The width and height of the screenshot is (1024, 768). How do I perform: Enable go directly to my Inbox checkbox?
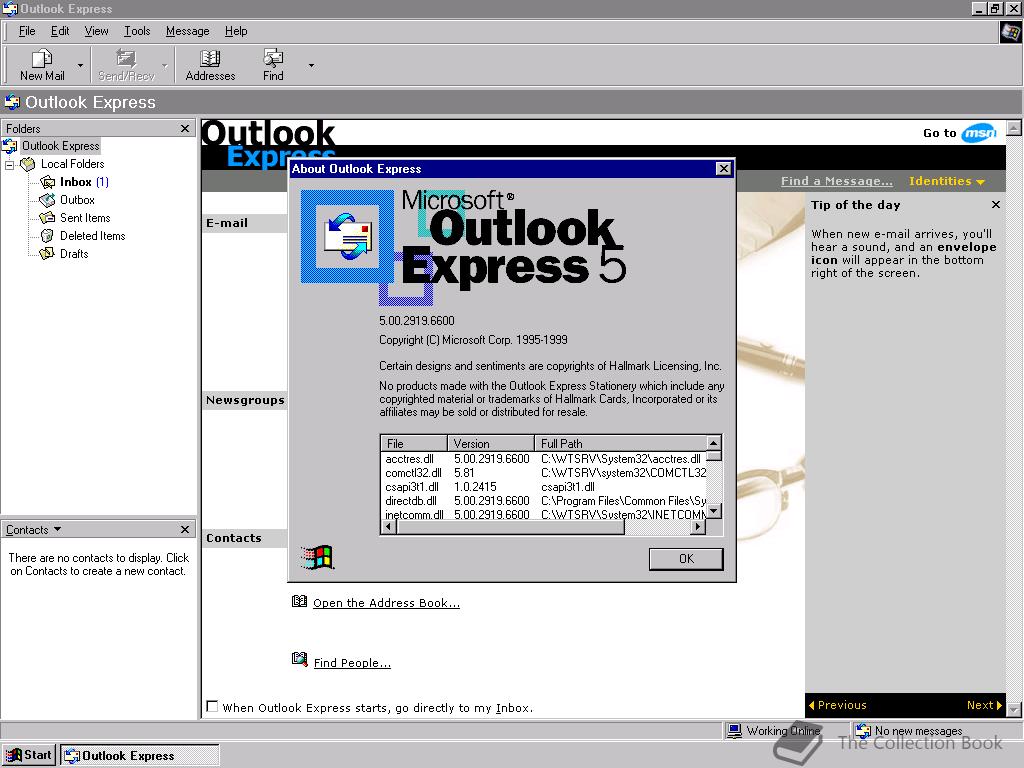point(212,706)
